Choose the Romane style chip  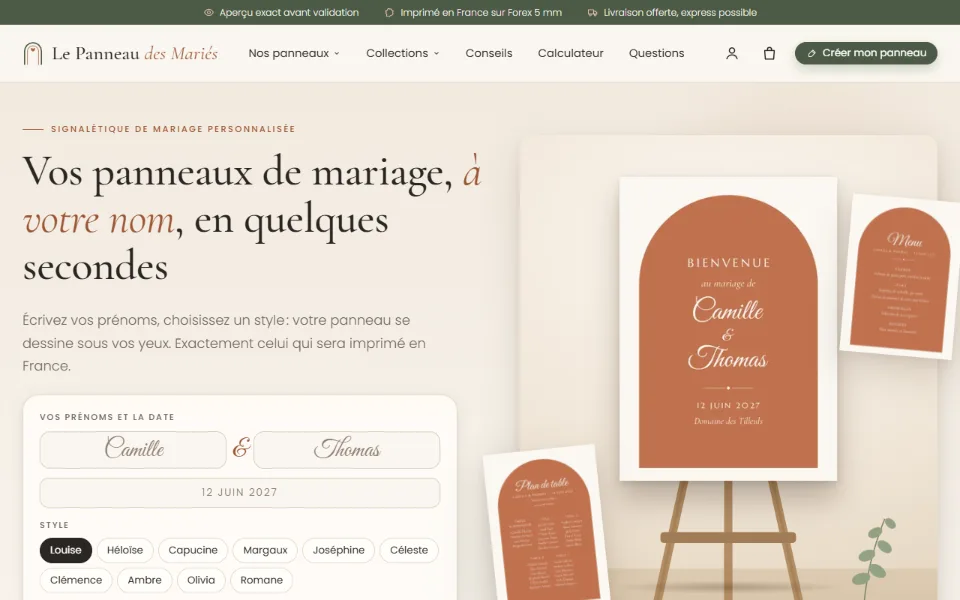[261, 580]
